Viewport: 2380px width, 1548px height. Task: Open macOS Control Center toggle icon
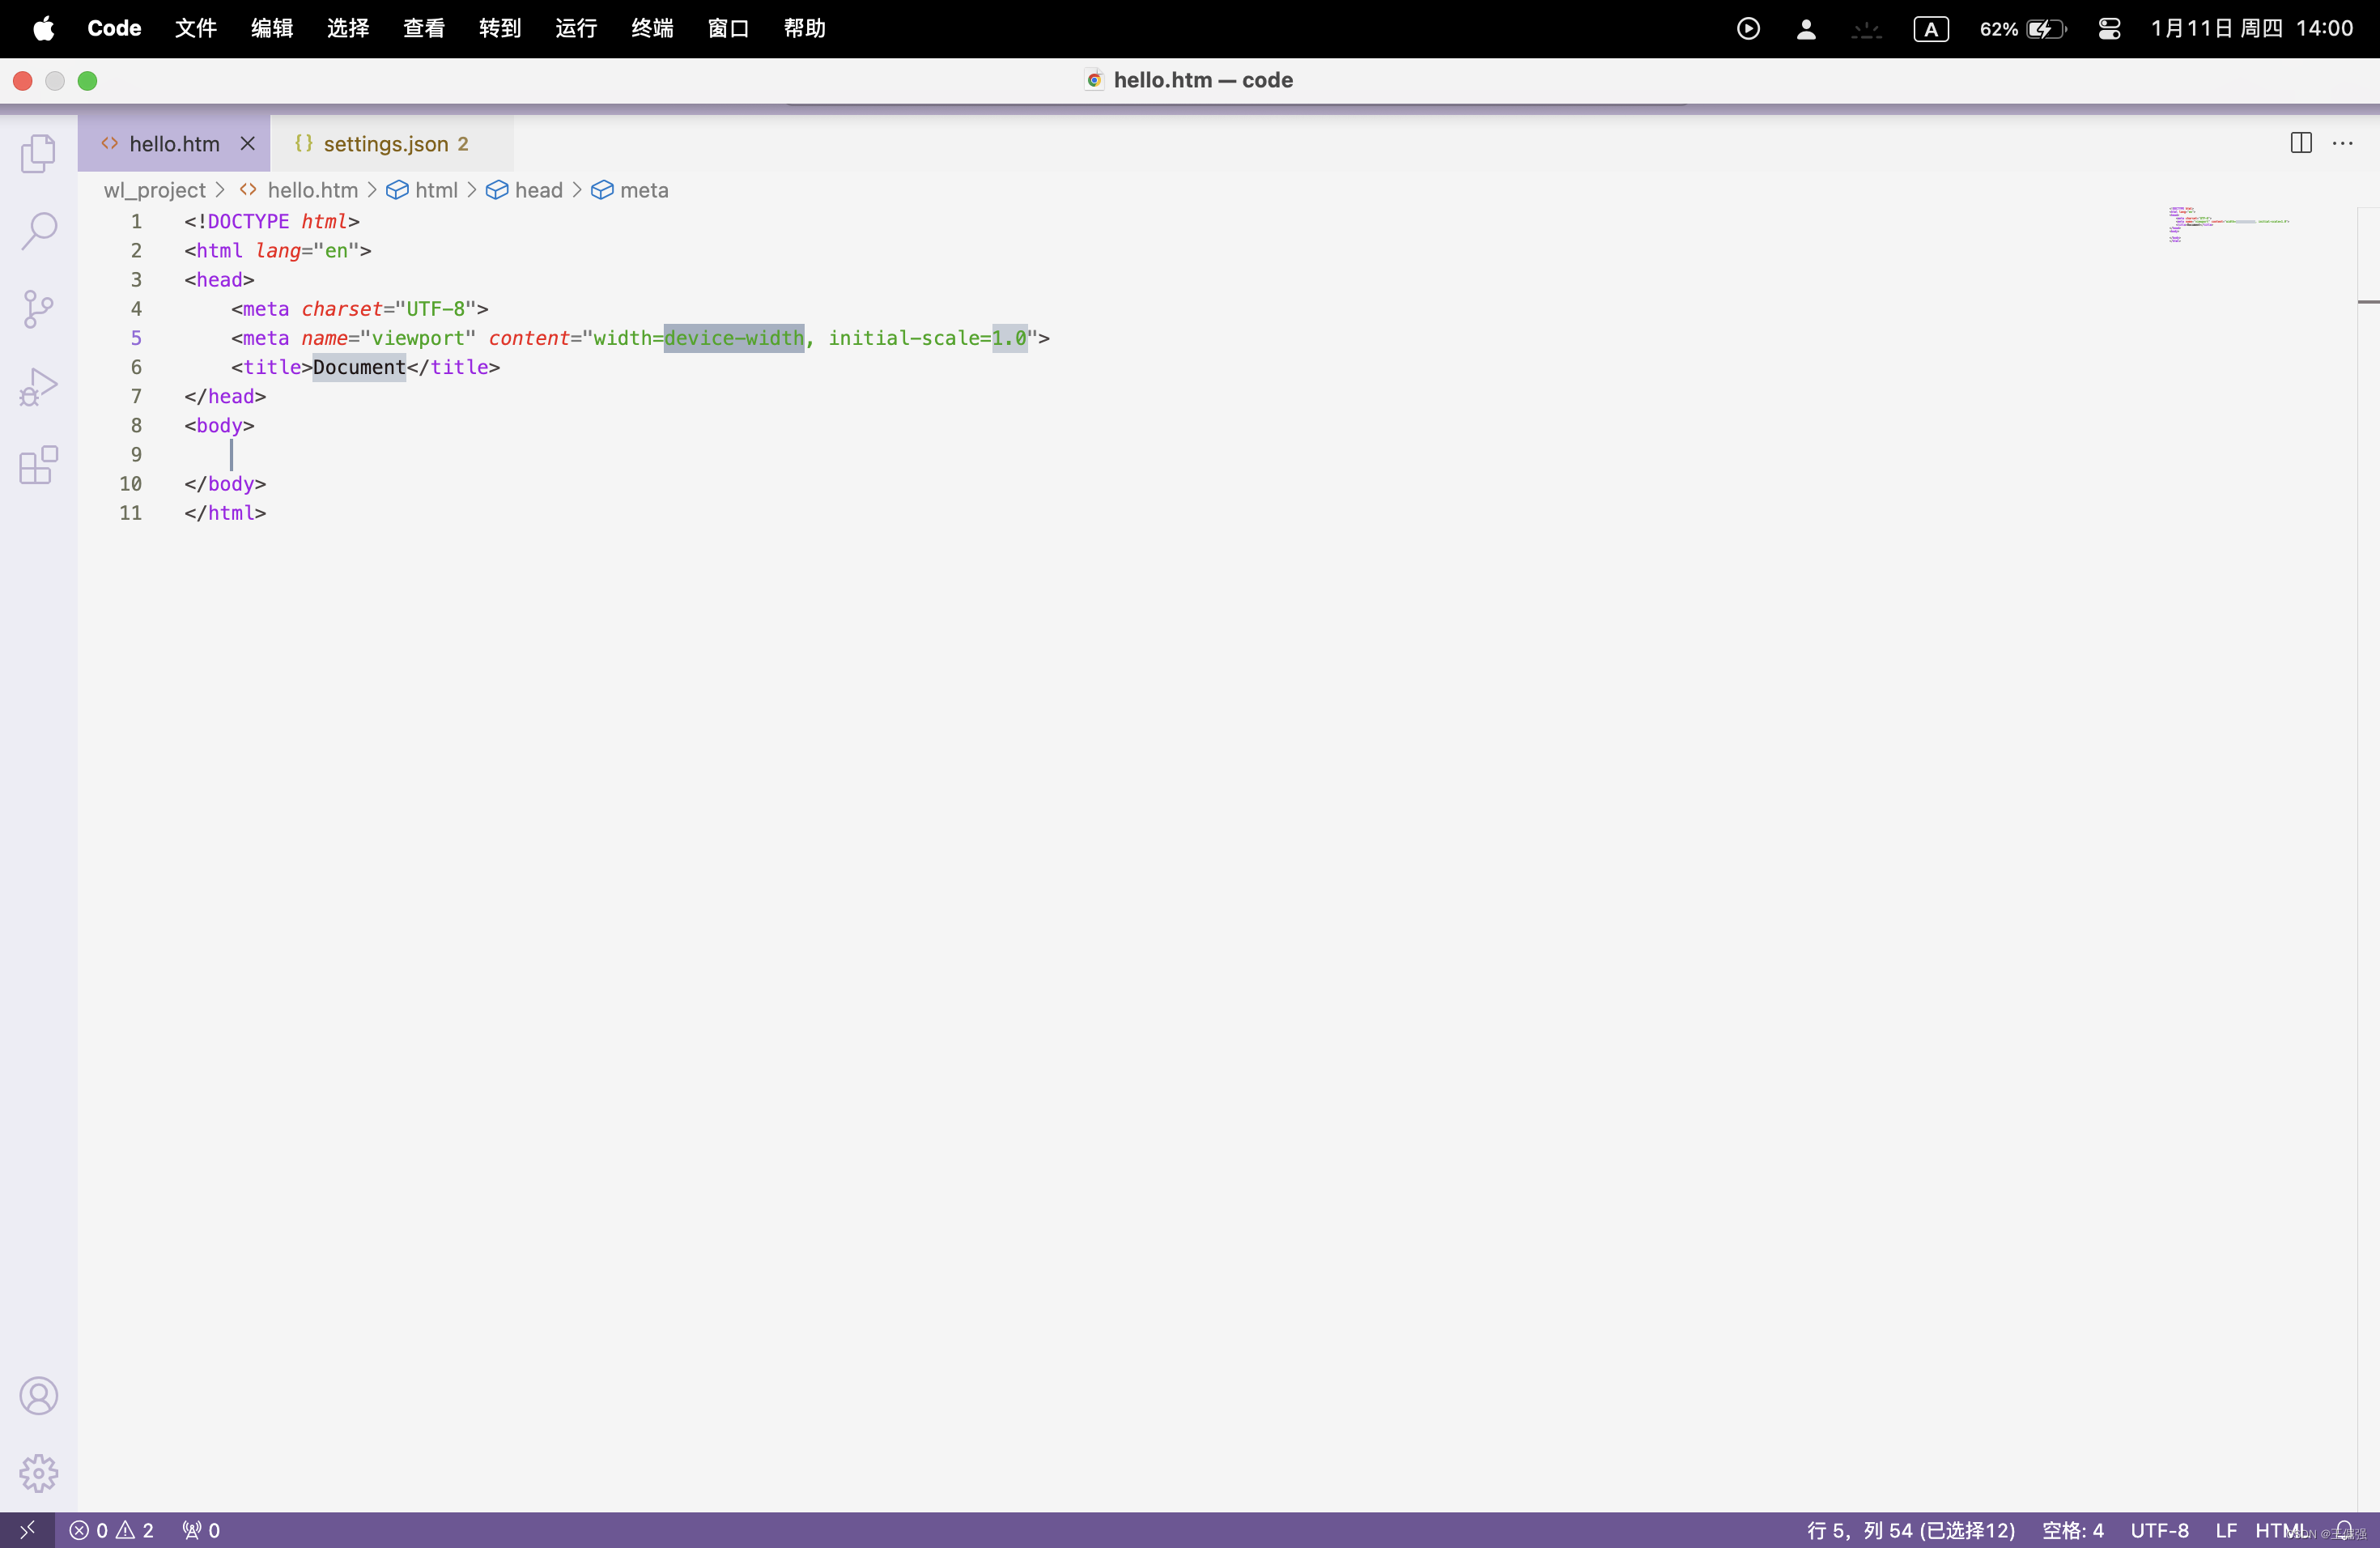2109,29
